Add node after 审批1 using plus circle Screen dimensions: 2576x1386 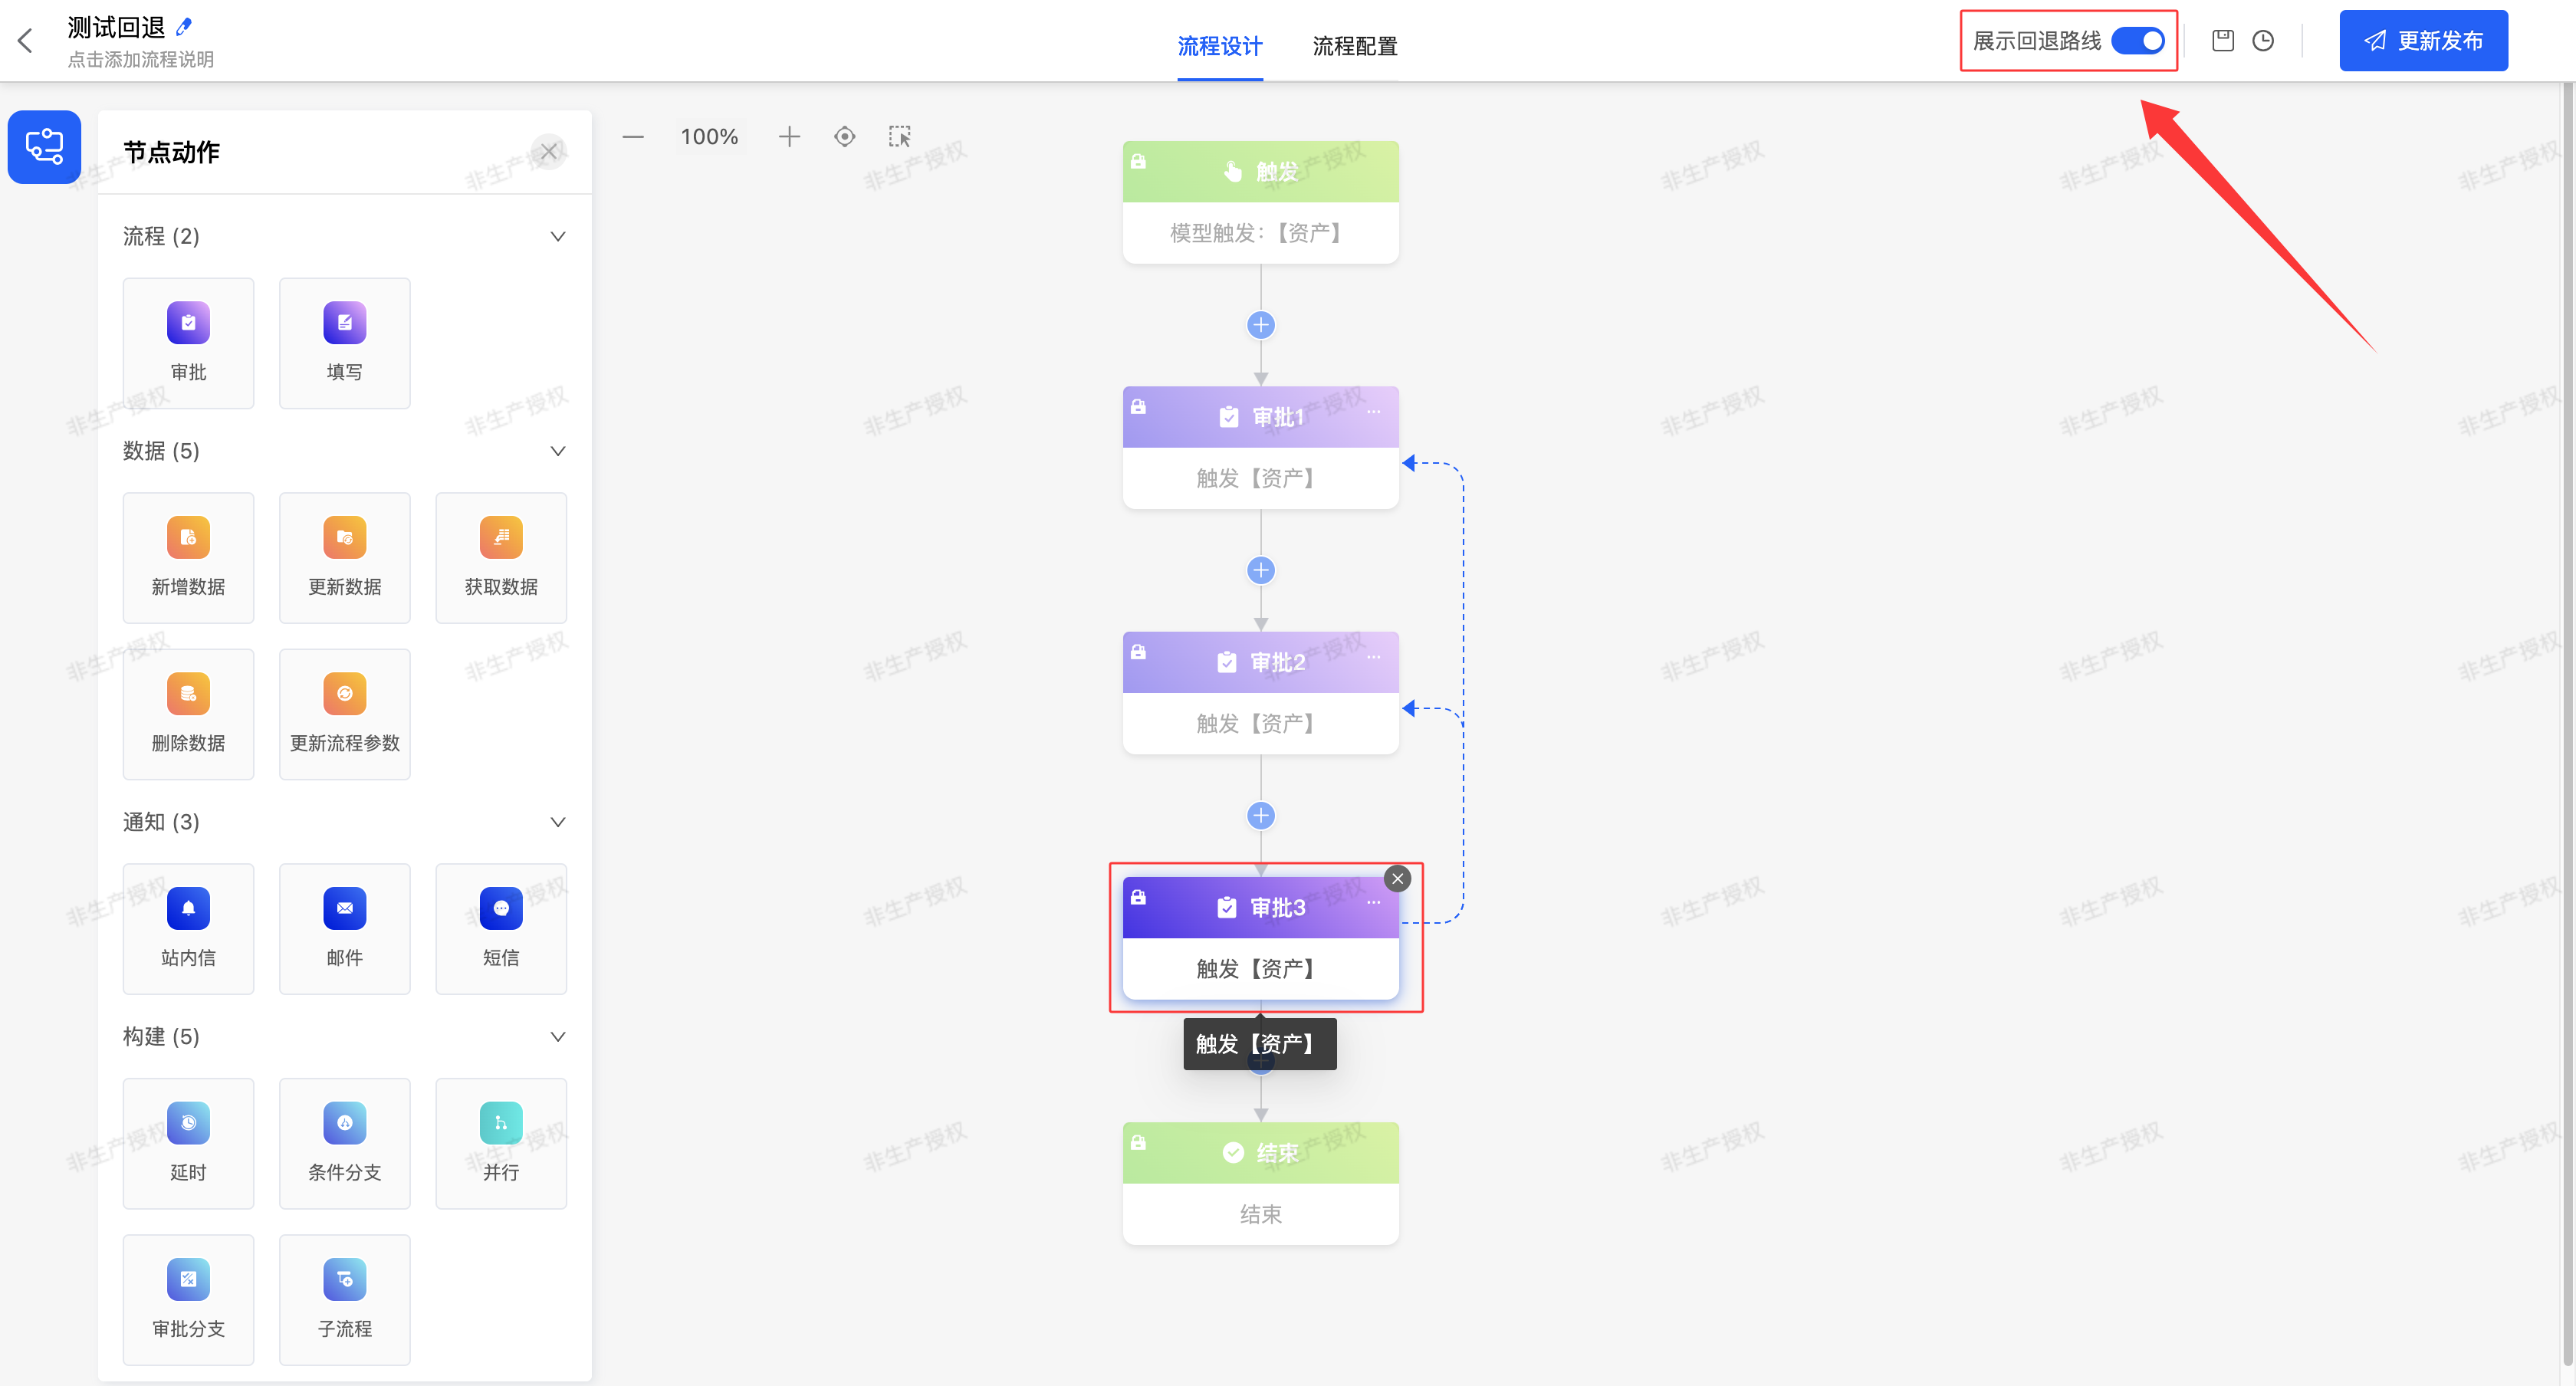coord(1260,571)
